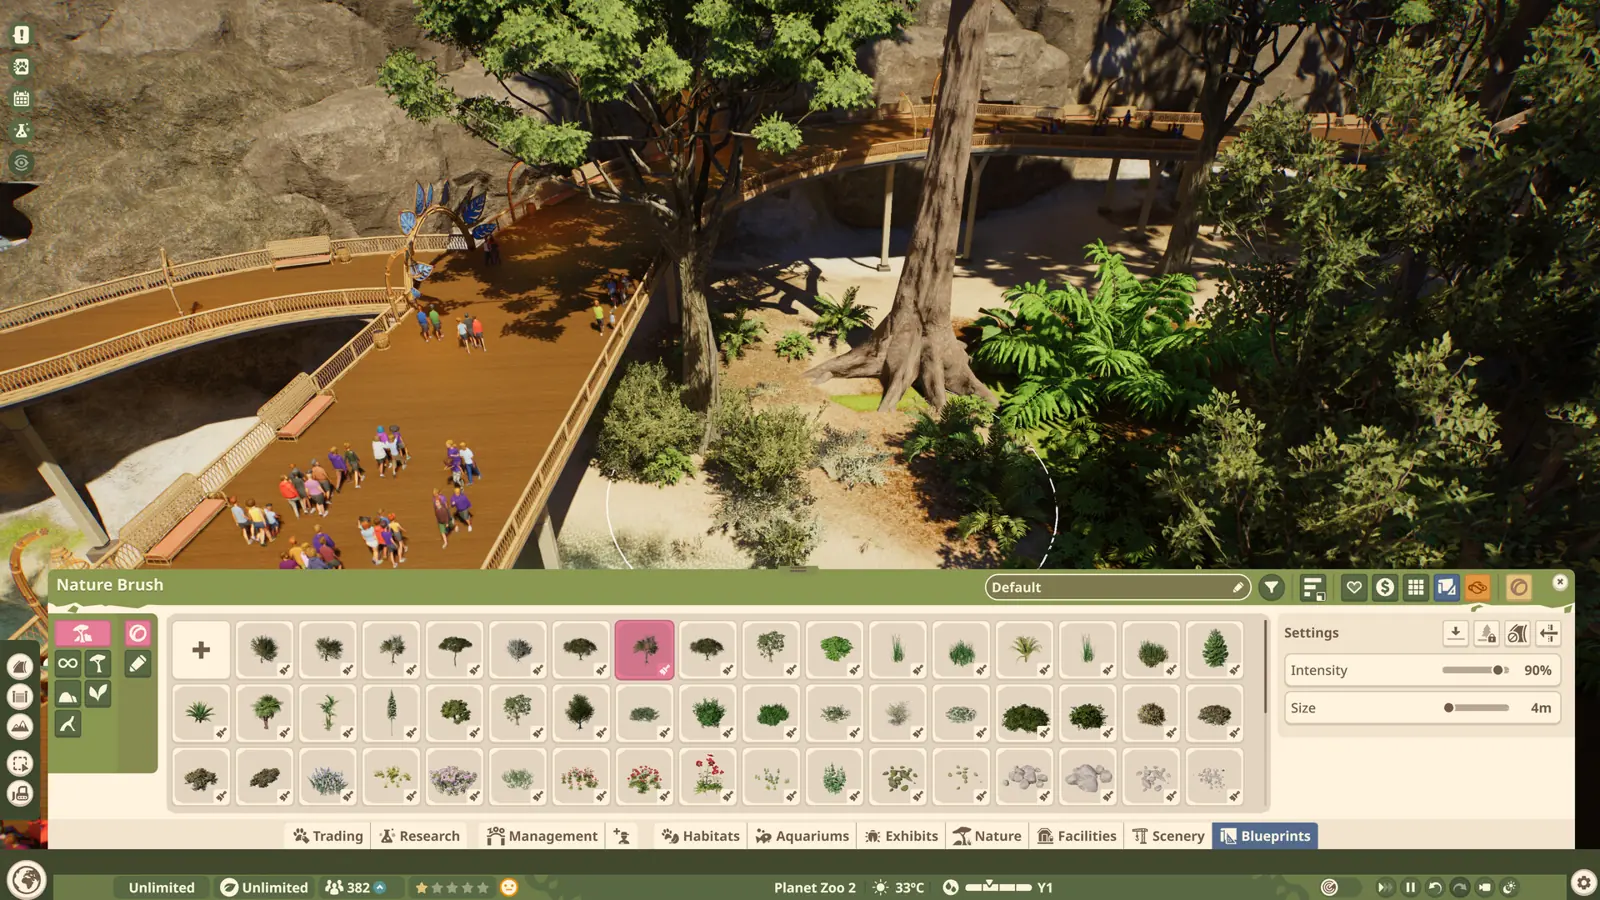Screen dimensions: 1600x900
Task: Expand the guest count arrow next to 382
Action: pyautogui.click(x=380, y=887)
